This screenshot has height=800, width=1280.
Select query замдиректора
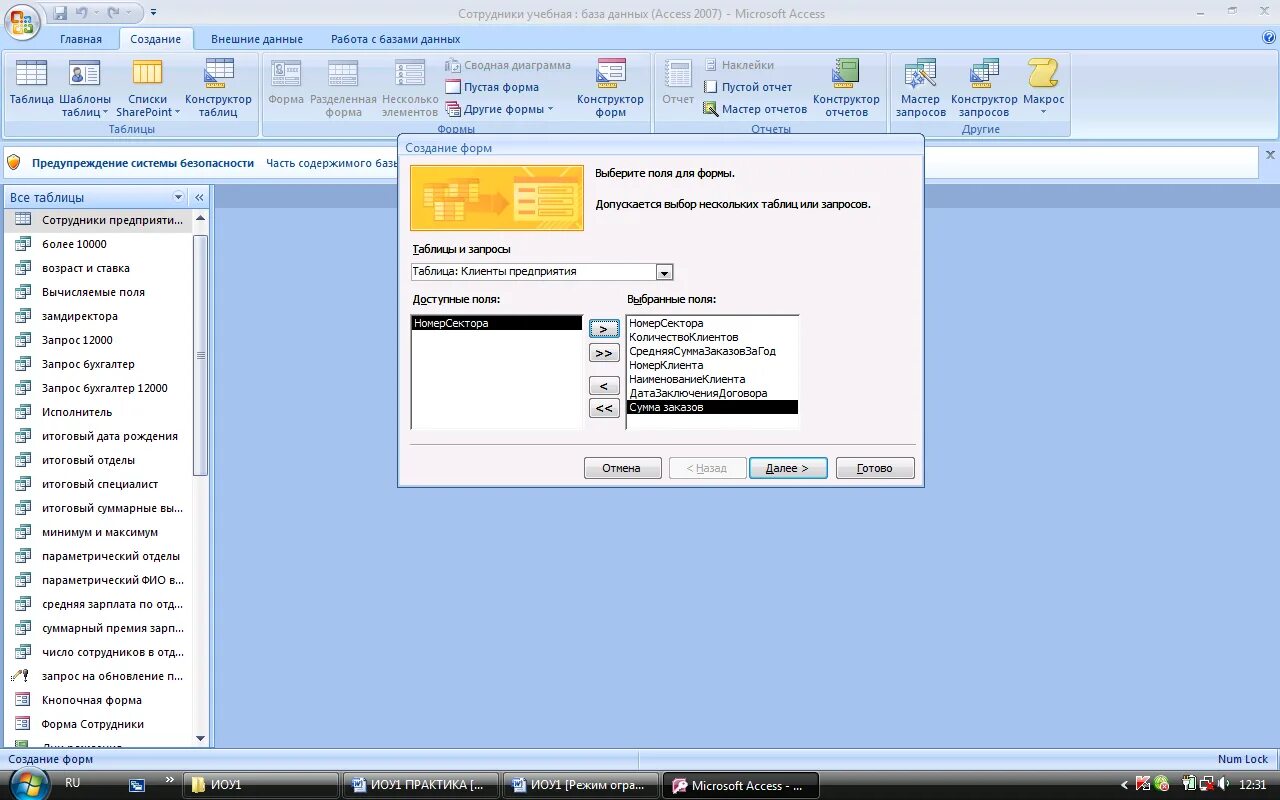point(98,316)
